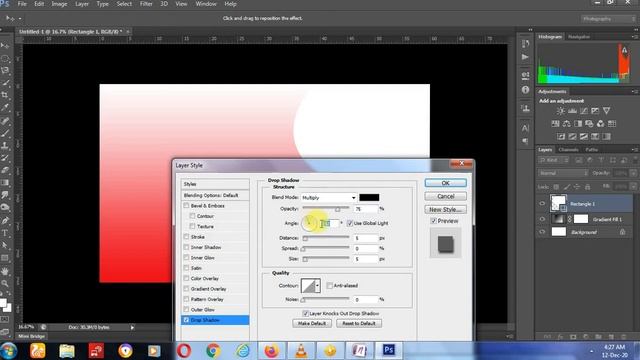The image size is (640, 360).
Task: Open the Histogram panel options menu
Action: point(635,37)
